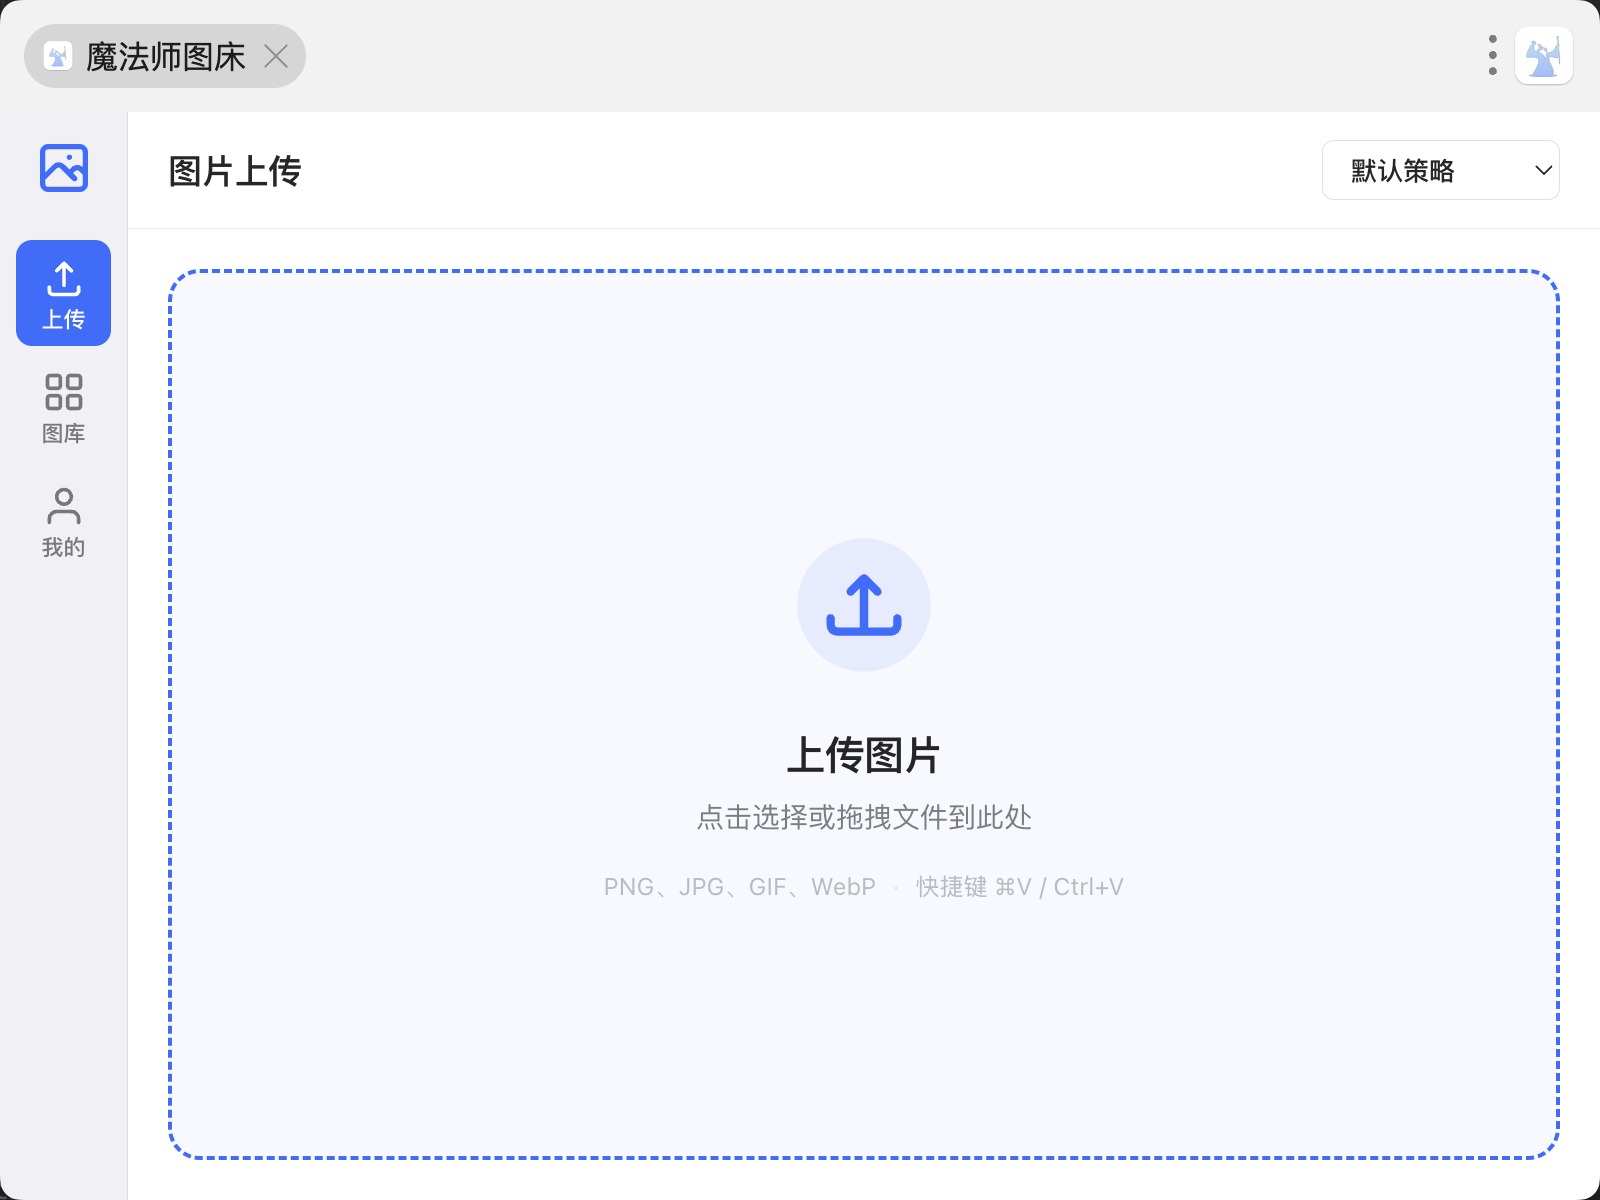
Task: Click the PNG、JPG、GIF、WebP format hint
Action: 739,887
